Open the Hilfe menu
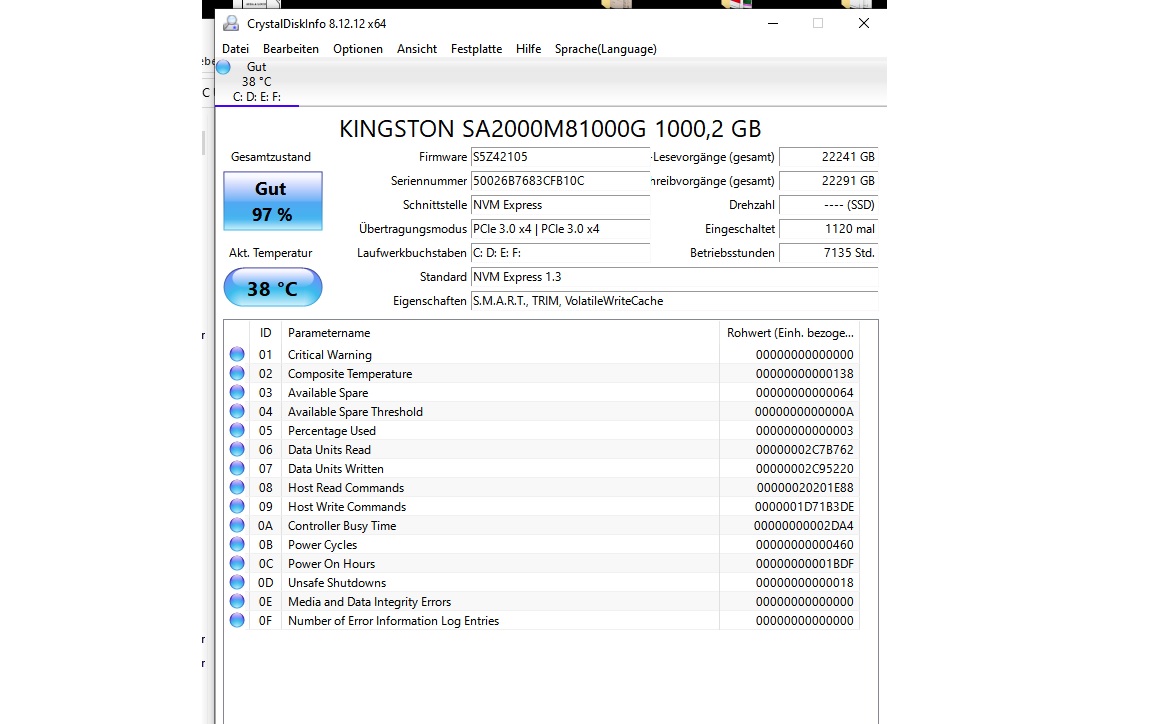This screenshot has width=1152, height=724. (x=528, y=49)
